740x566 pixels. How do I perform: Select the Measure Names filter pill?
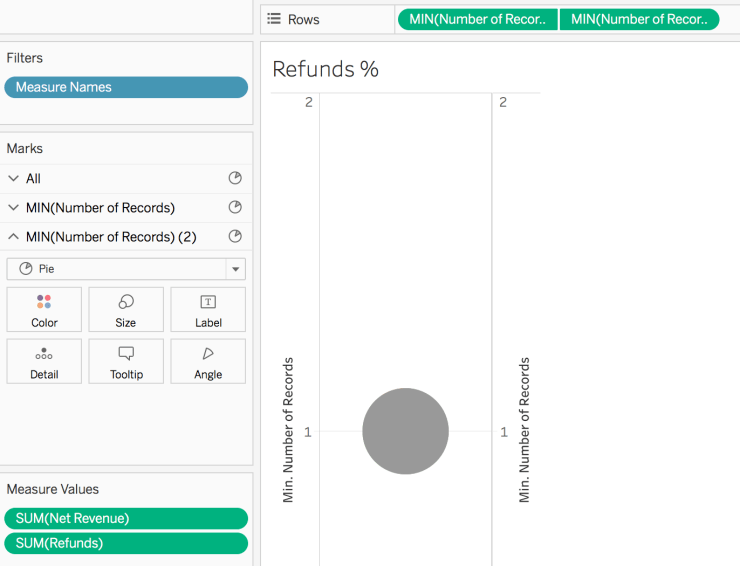[126, 87]
